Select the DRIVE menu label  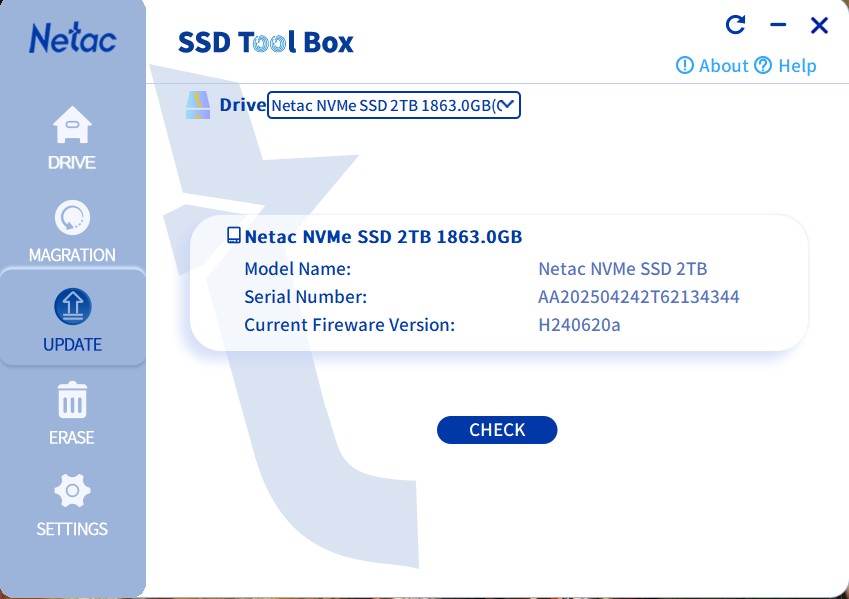71,162
